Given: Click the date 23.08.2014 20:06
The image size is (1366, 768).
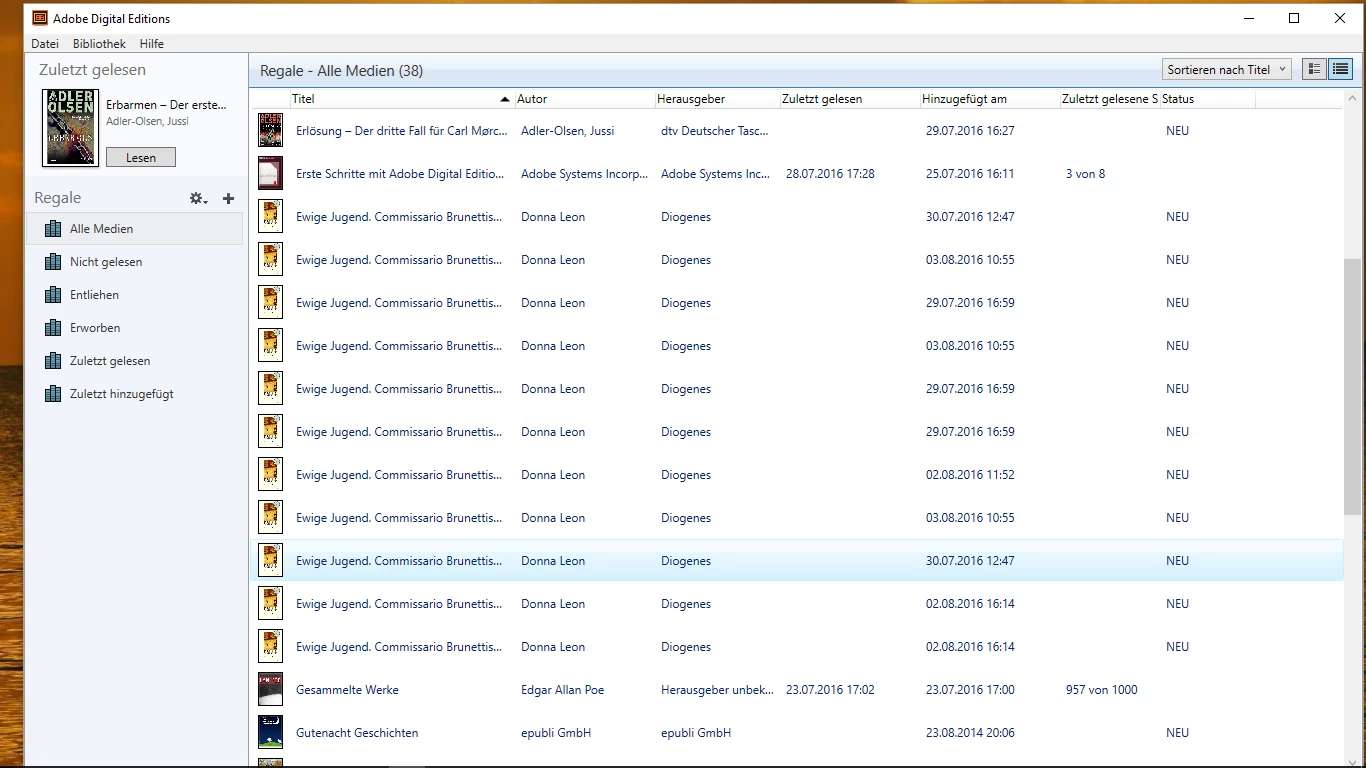Looking at the screenshot, I should 970,733.
